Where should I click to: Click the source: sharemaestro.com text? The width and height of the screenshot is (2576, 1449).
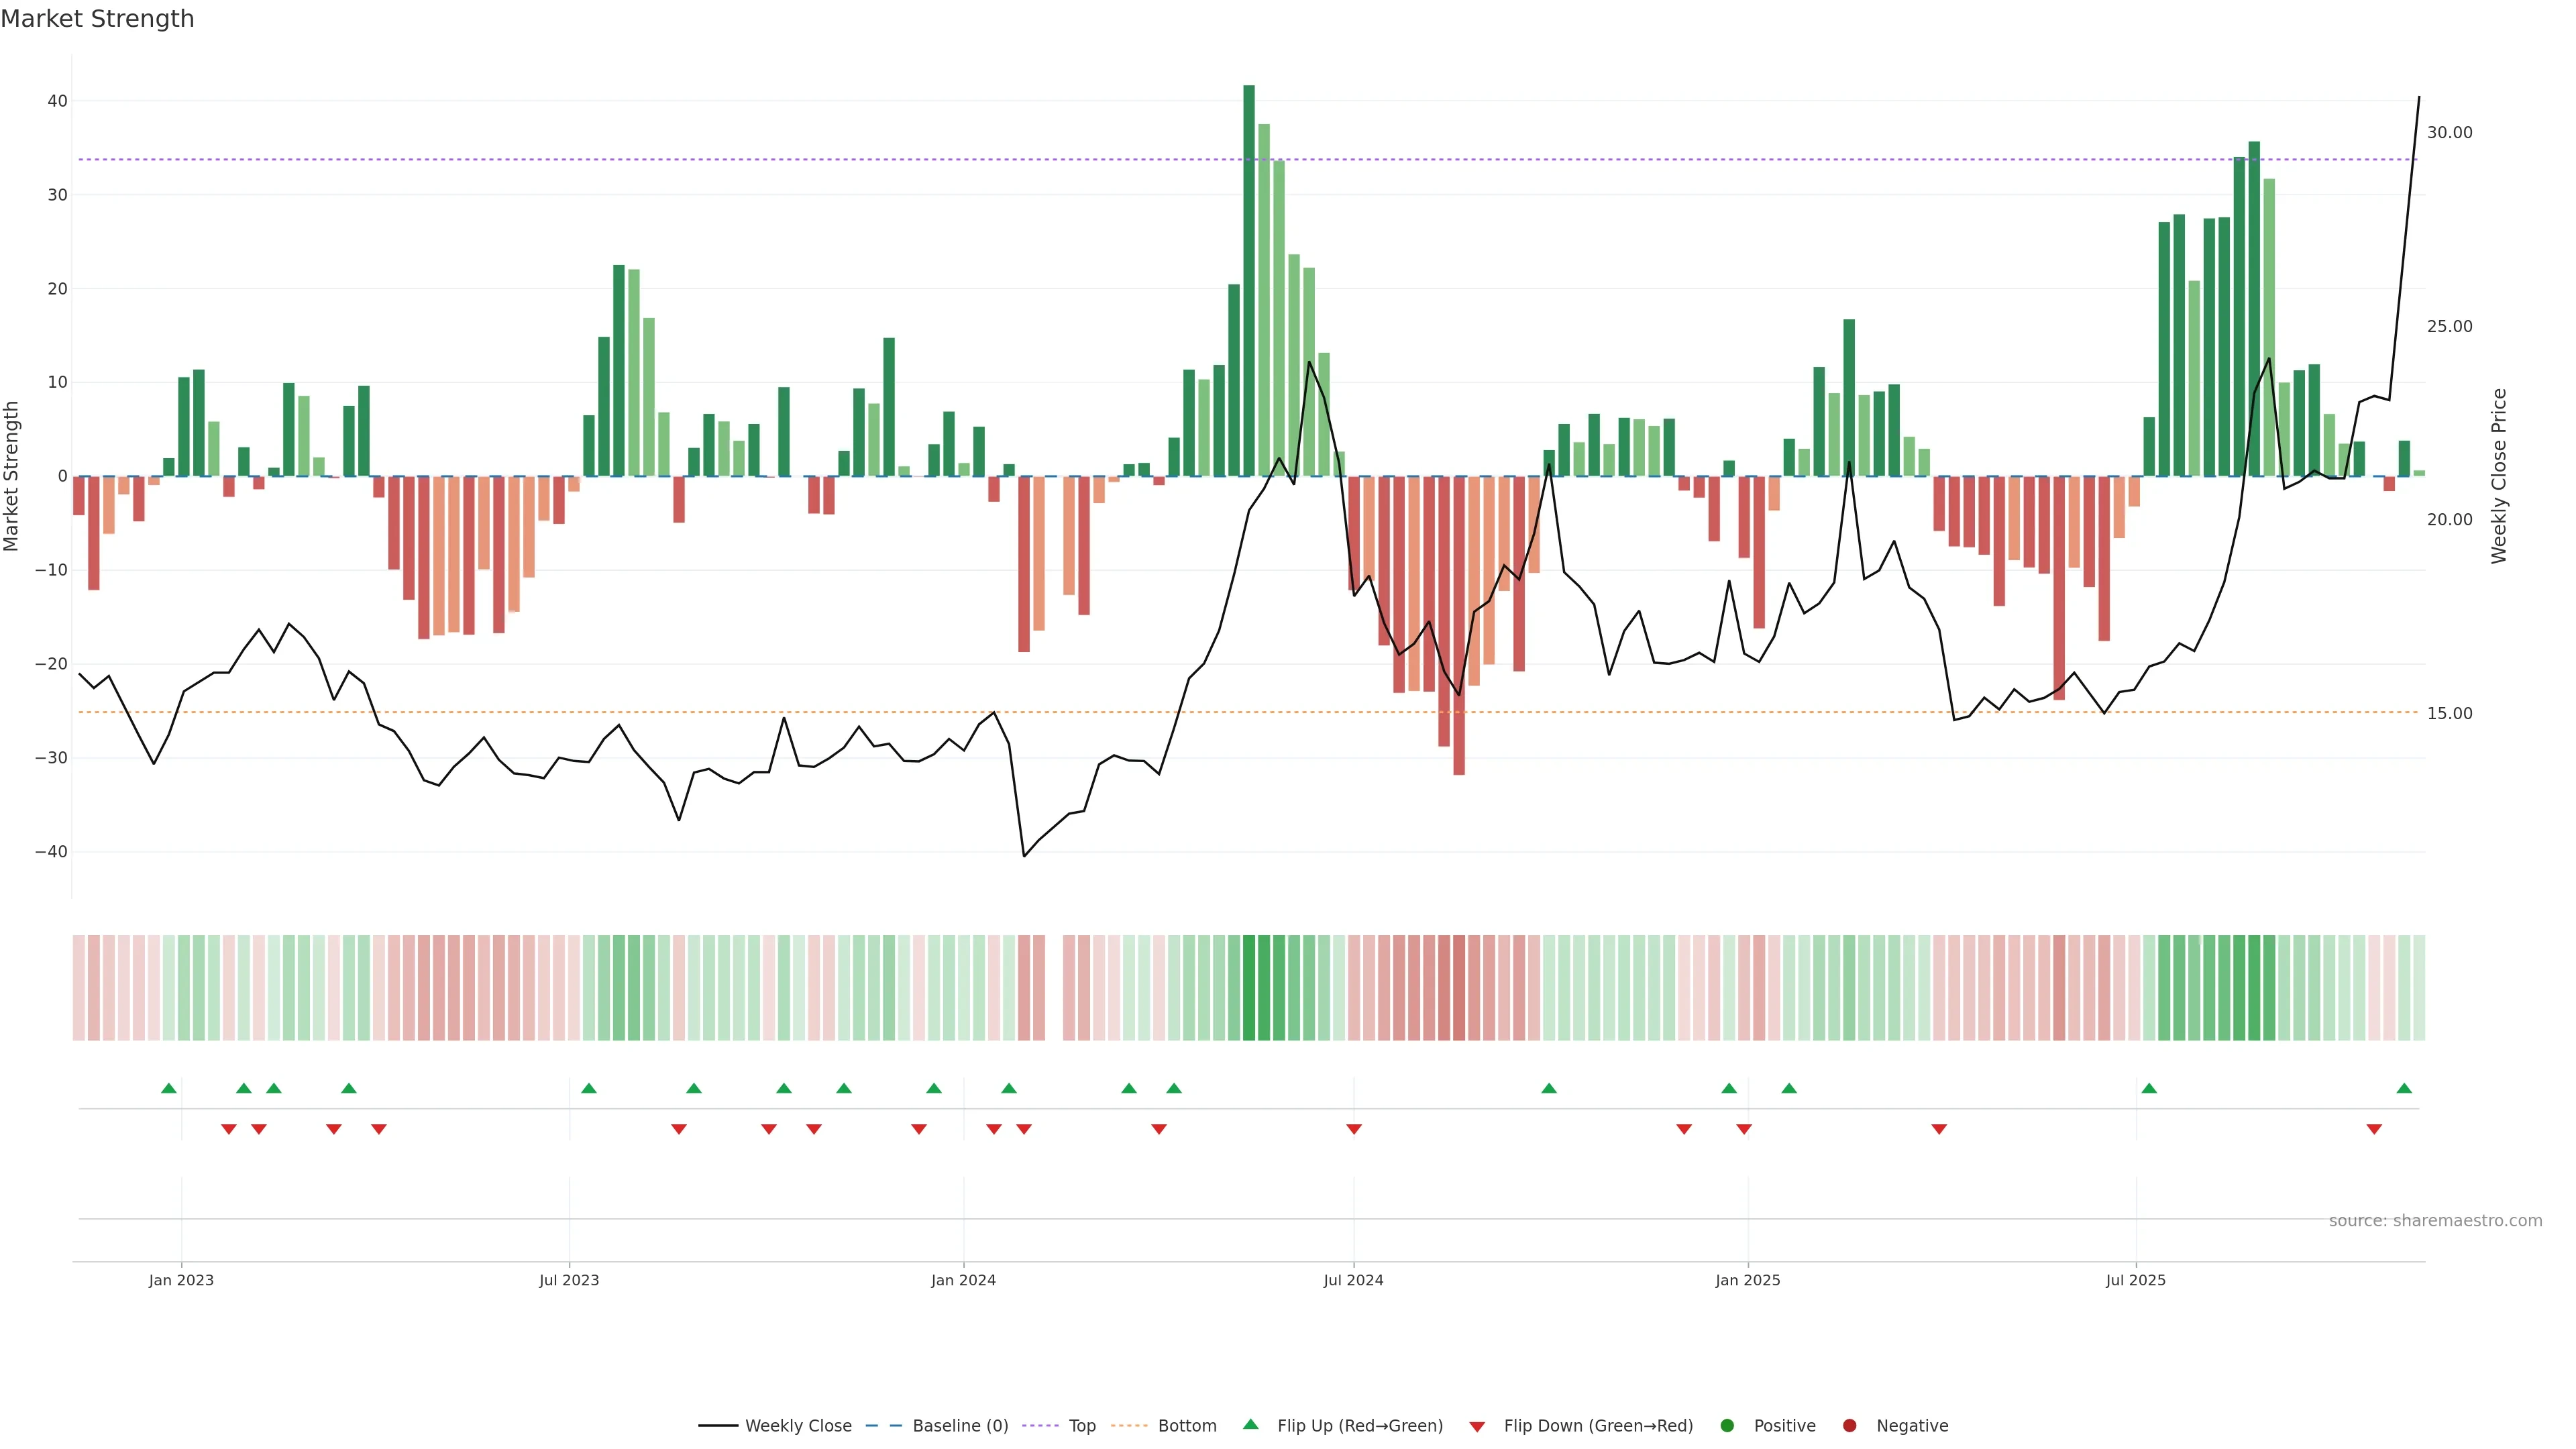coord(2435,1220)
